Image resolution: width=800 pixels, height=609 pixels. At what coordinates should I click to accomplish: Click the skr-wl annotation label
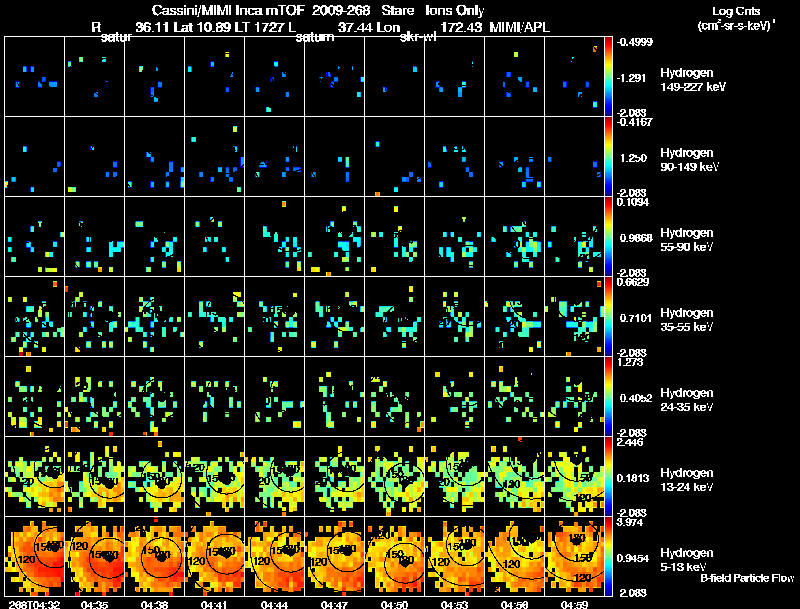pos(418,37)
